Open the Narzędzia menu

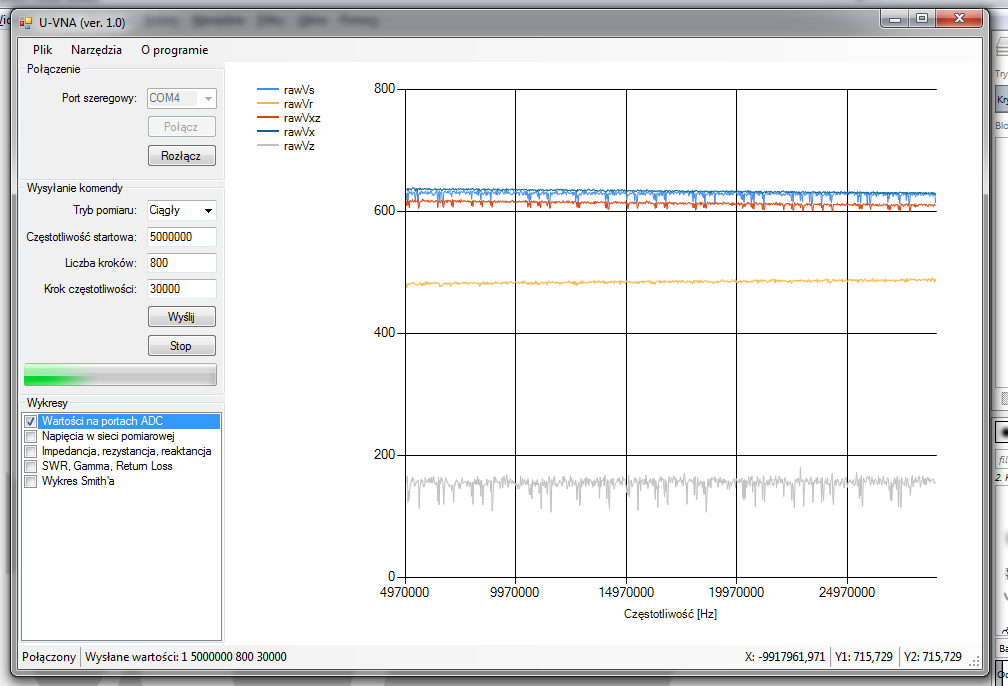pyautogui.click(x=97, y=50)
